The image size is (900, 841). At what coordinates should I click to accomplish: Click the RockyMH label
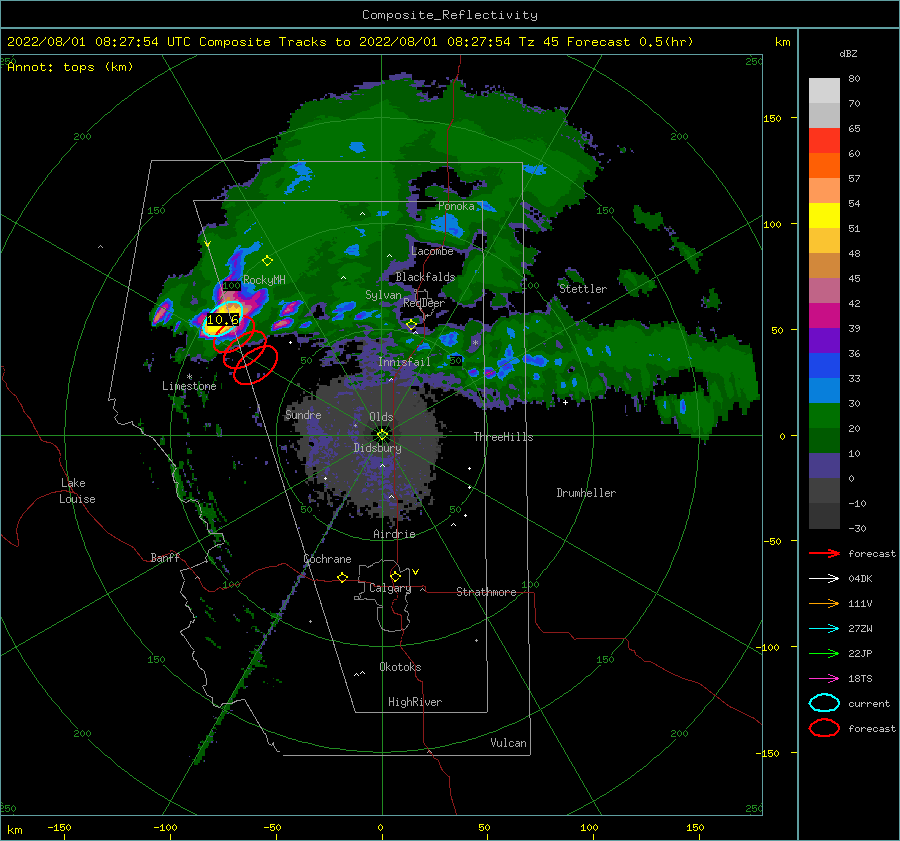264,280
